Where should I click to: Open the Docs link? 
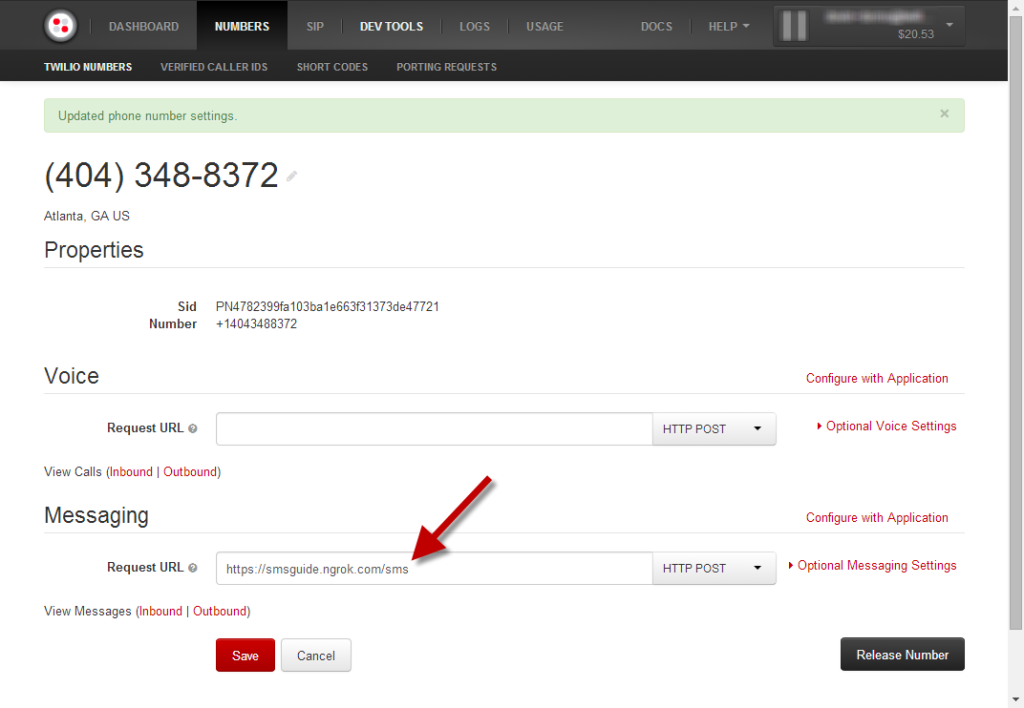pyautogui.click(x=656, y=26)
